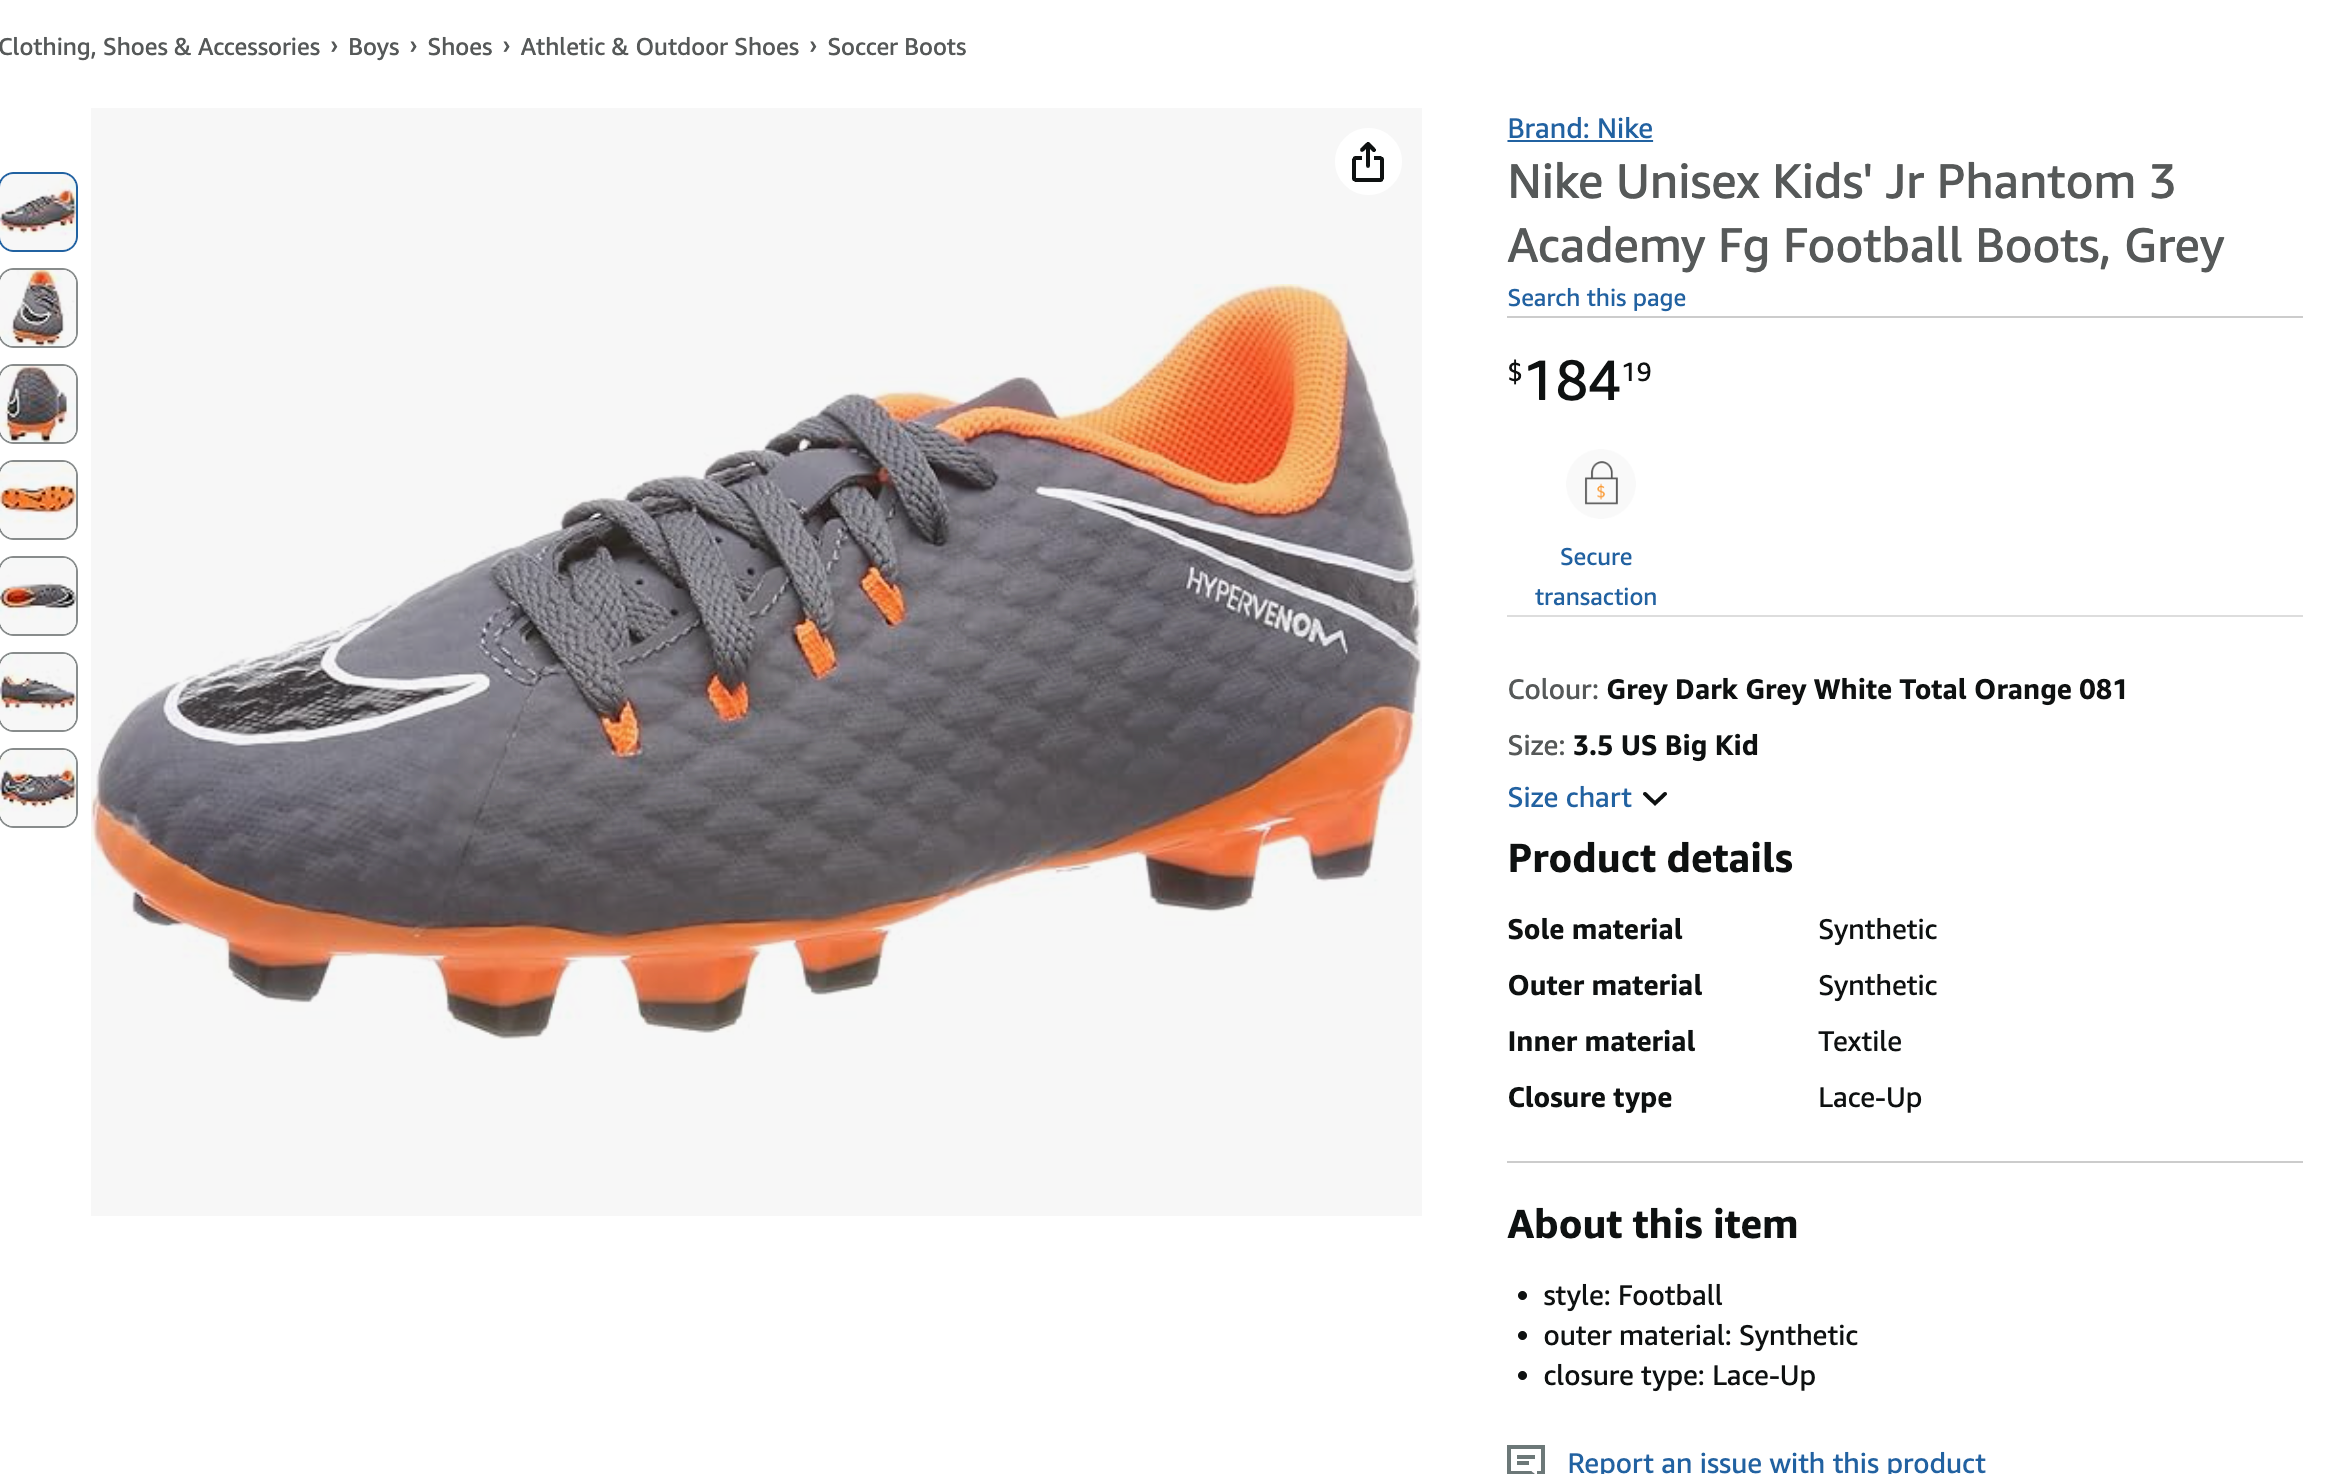View the flat side profile thumbnail
Viewport: 2350px width, 1474px height.
click(x=39, y=692)
